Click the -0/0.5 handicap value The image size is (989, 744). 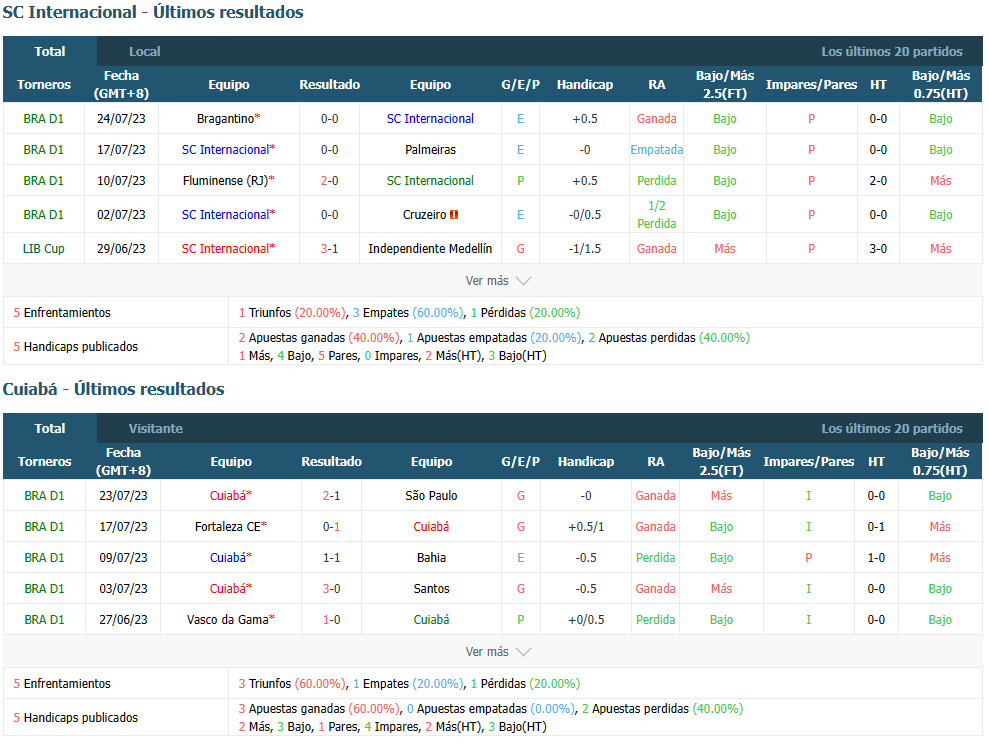pos(585,215)
